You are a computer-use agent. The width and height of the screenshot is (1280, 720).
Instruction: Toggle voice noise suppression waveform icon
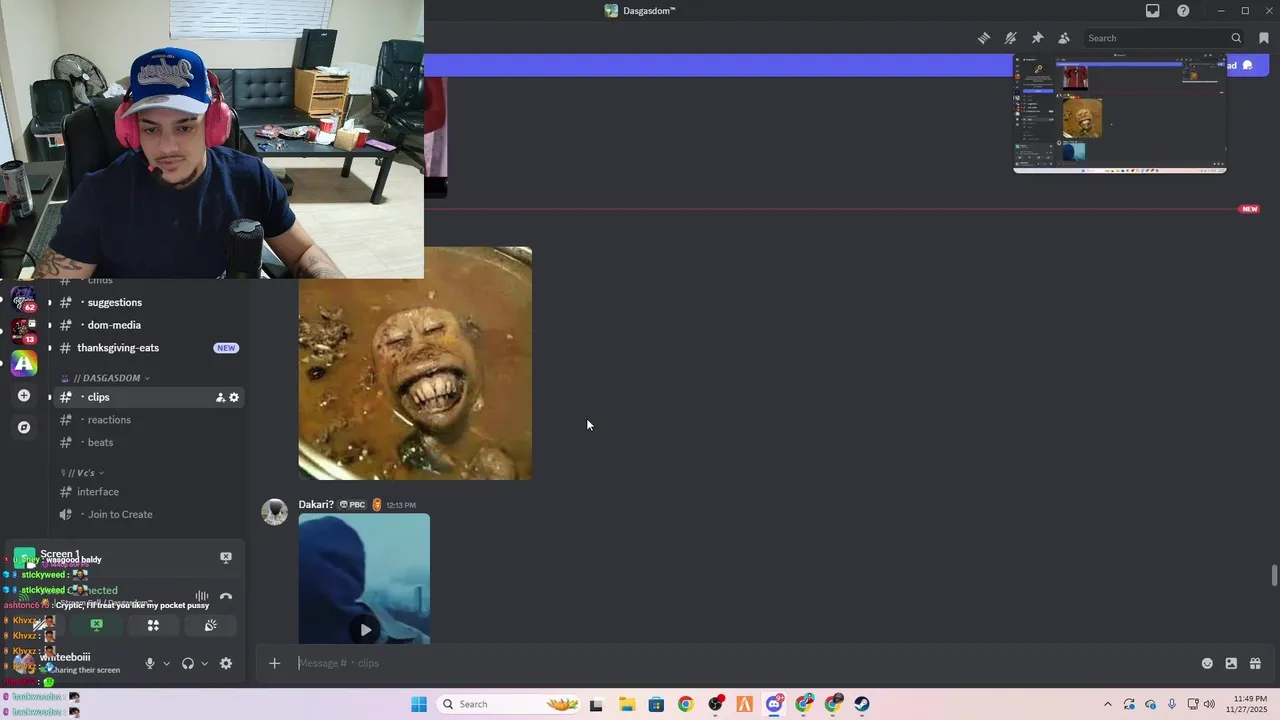click(202, 596)
